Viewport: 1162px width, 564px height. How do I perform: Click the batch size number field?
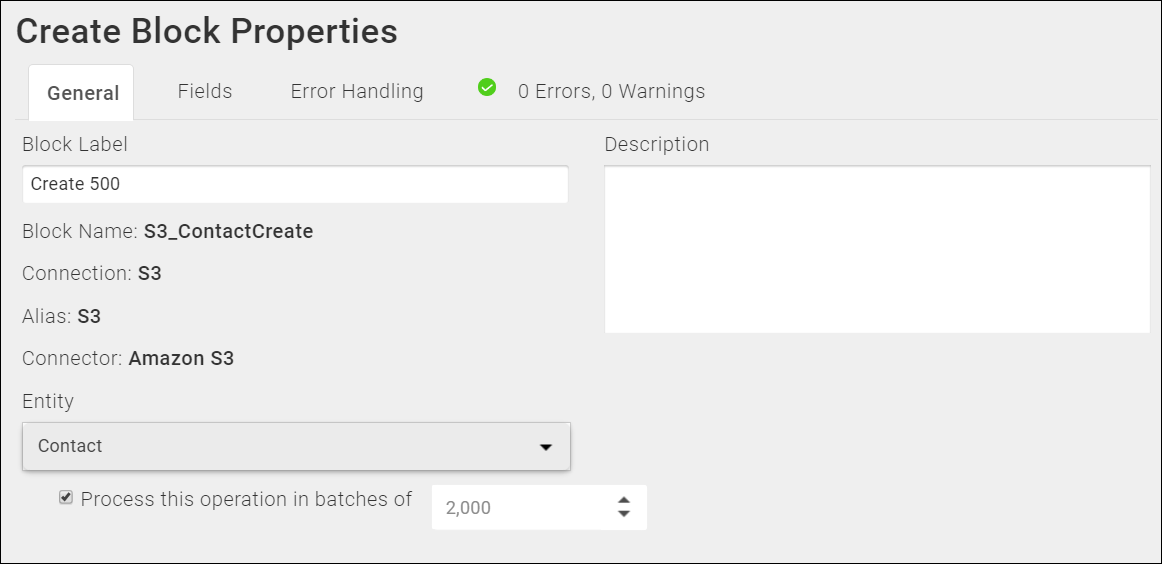(x=540, y=508)
